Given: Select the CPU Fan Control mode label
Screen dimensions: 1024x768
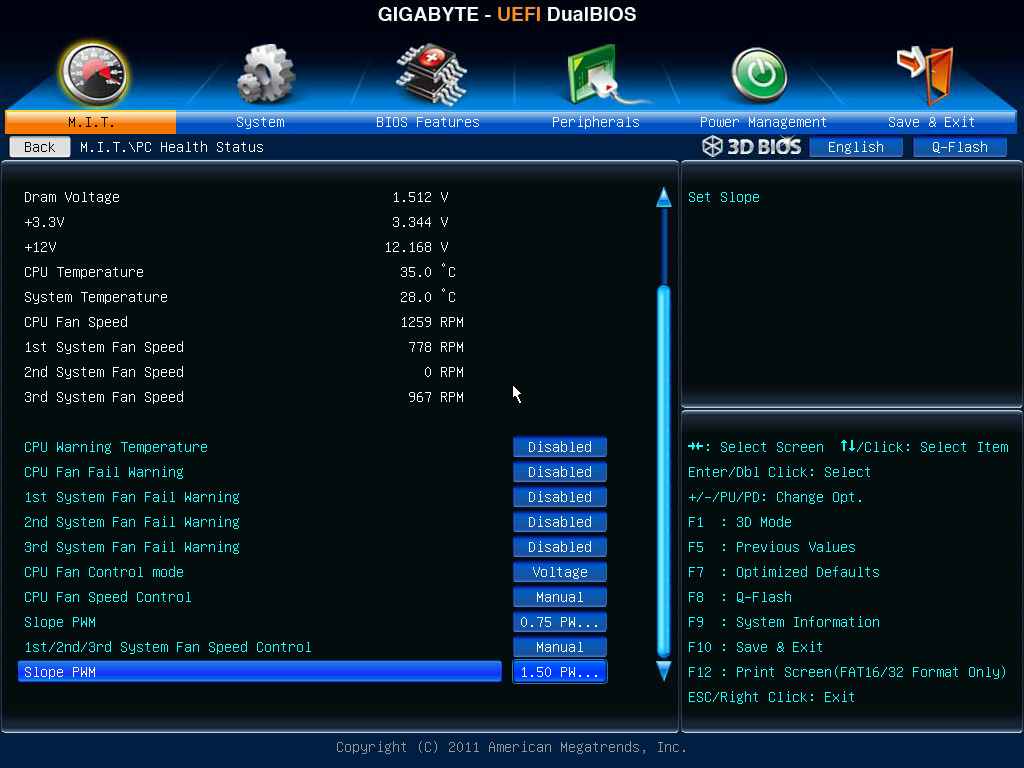Looking at the screenshot, I should click(104, 572).
